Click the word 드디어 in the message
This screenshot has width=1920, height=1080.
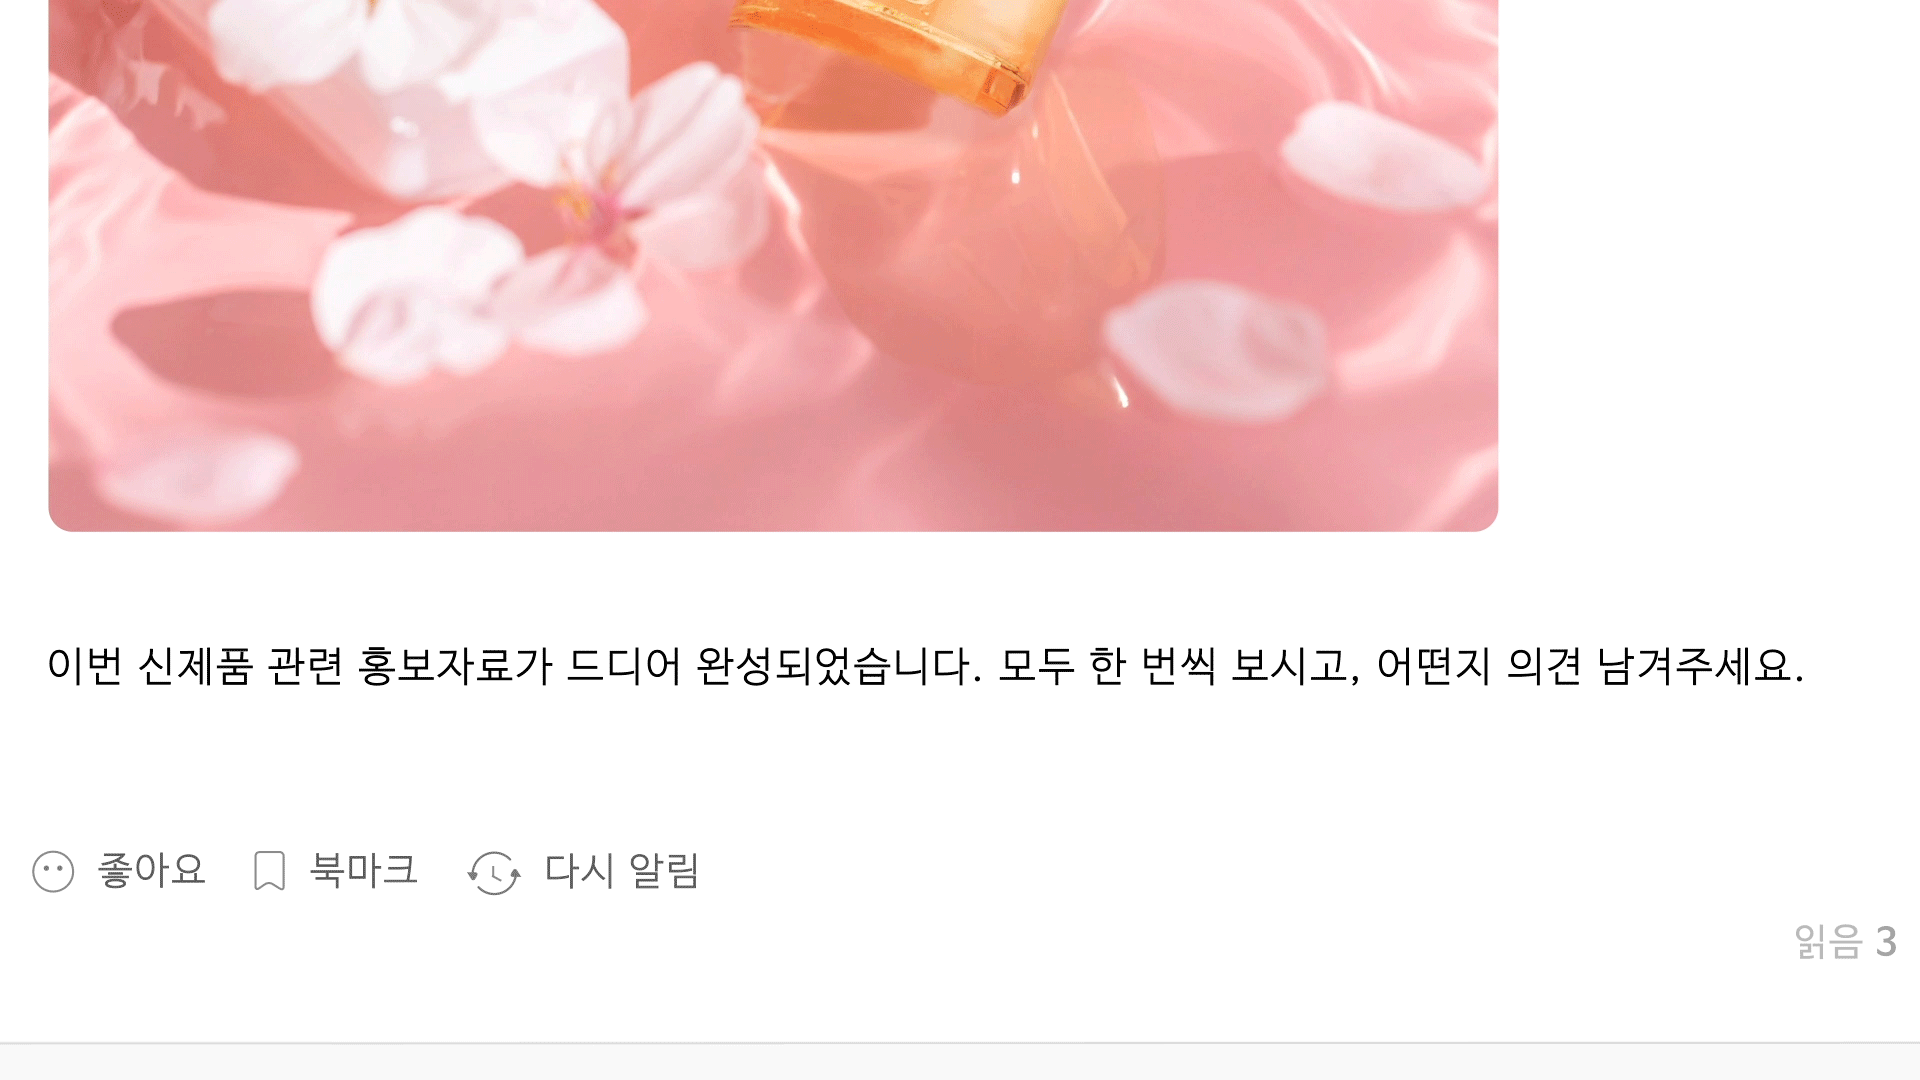click(x=624, y=667)
